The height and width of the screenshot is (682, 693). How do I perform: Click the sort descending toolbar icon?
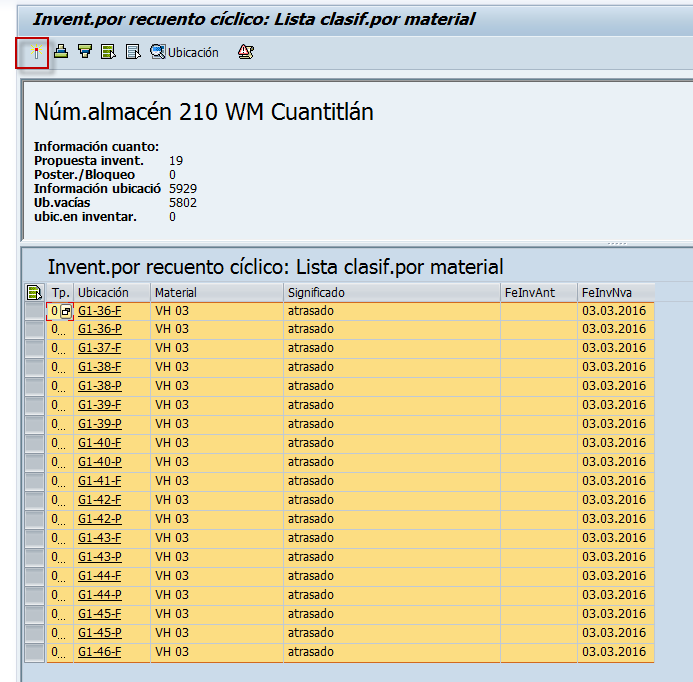click(85, 52)
